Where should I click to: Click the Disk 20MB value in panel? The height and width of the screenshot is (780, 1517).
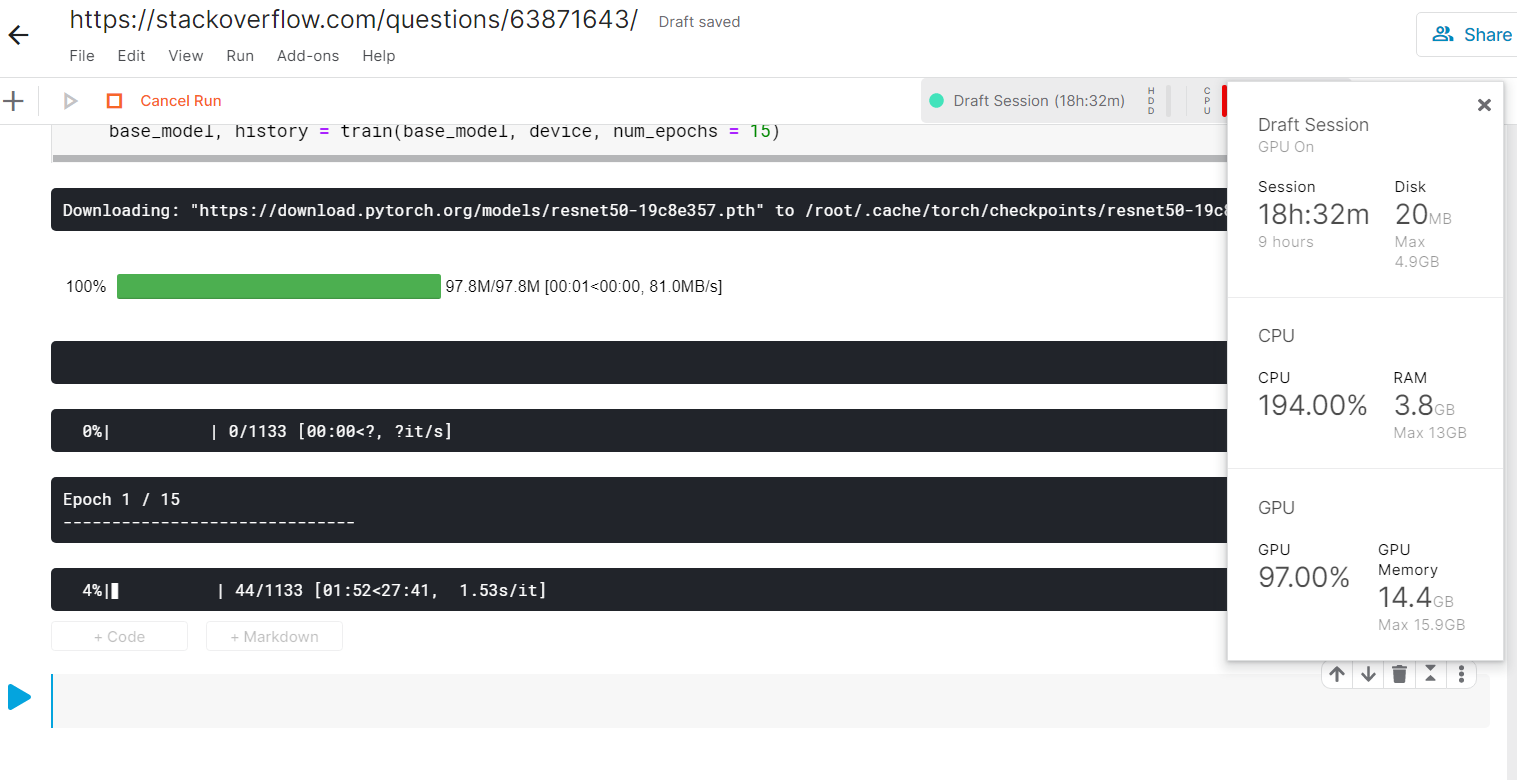(1423, 214)
